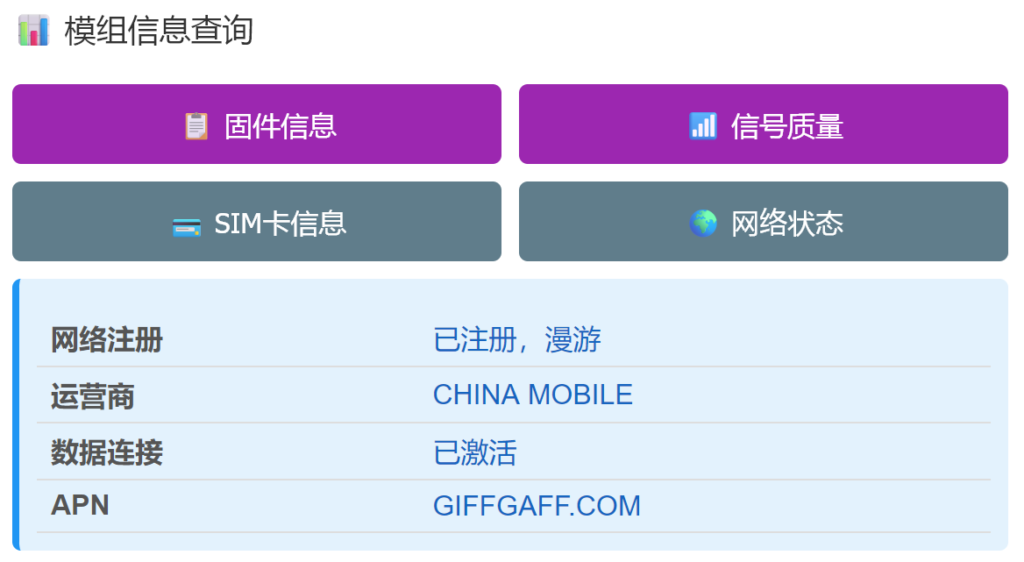
Task: Select the 网络注册 row label
Action: 107,340
